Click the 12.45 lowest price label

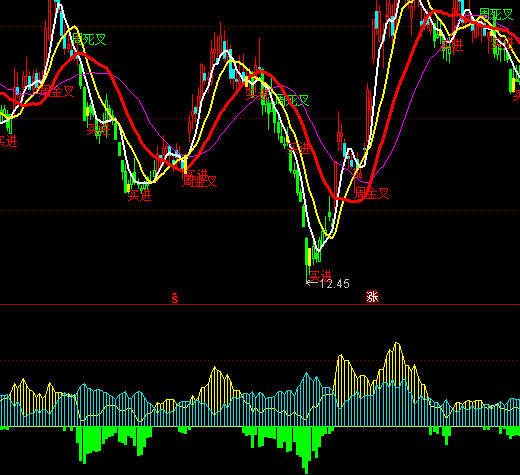click(x=334, y=284)
